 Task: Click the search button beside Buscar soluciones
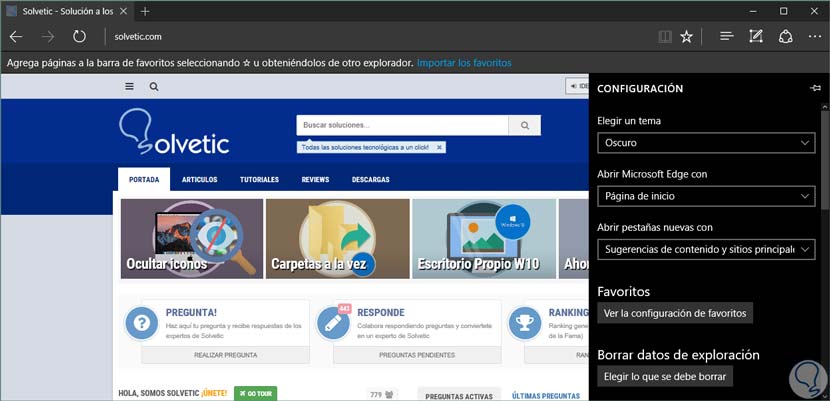tap(525, 125)
